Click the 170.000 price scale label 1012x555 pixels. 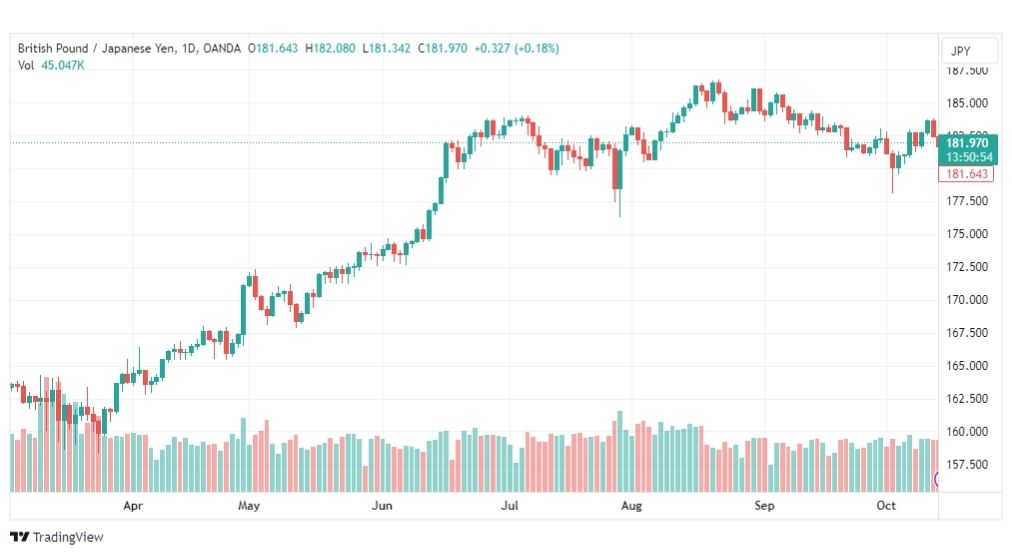[967, 299]
